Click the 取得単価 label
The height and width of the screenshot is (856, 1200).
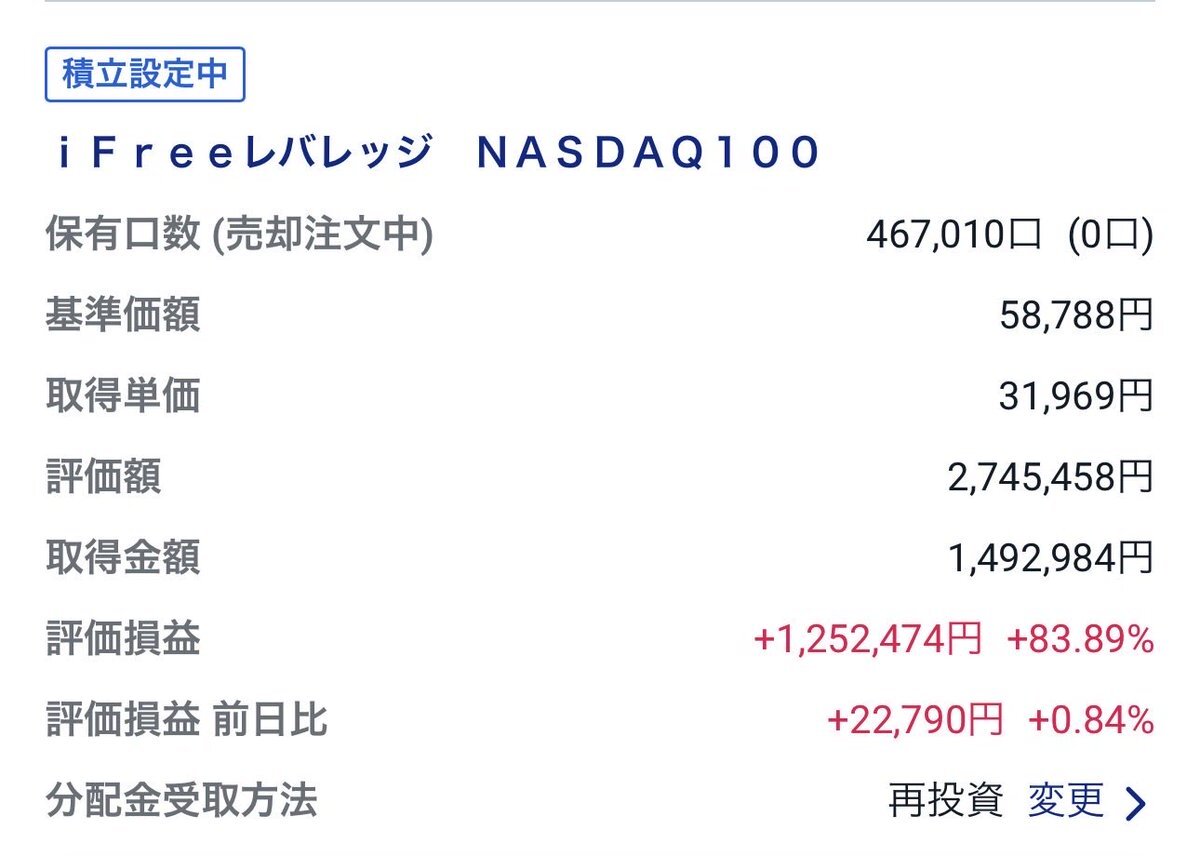[x=123, y=397]
